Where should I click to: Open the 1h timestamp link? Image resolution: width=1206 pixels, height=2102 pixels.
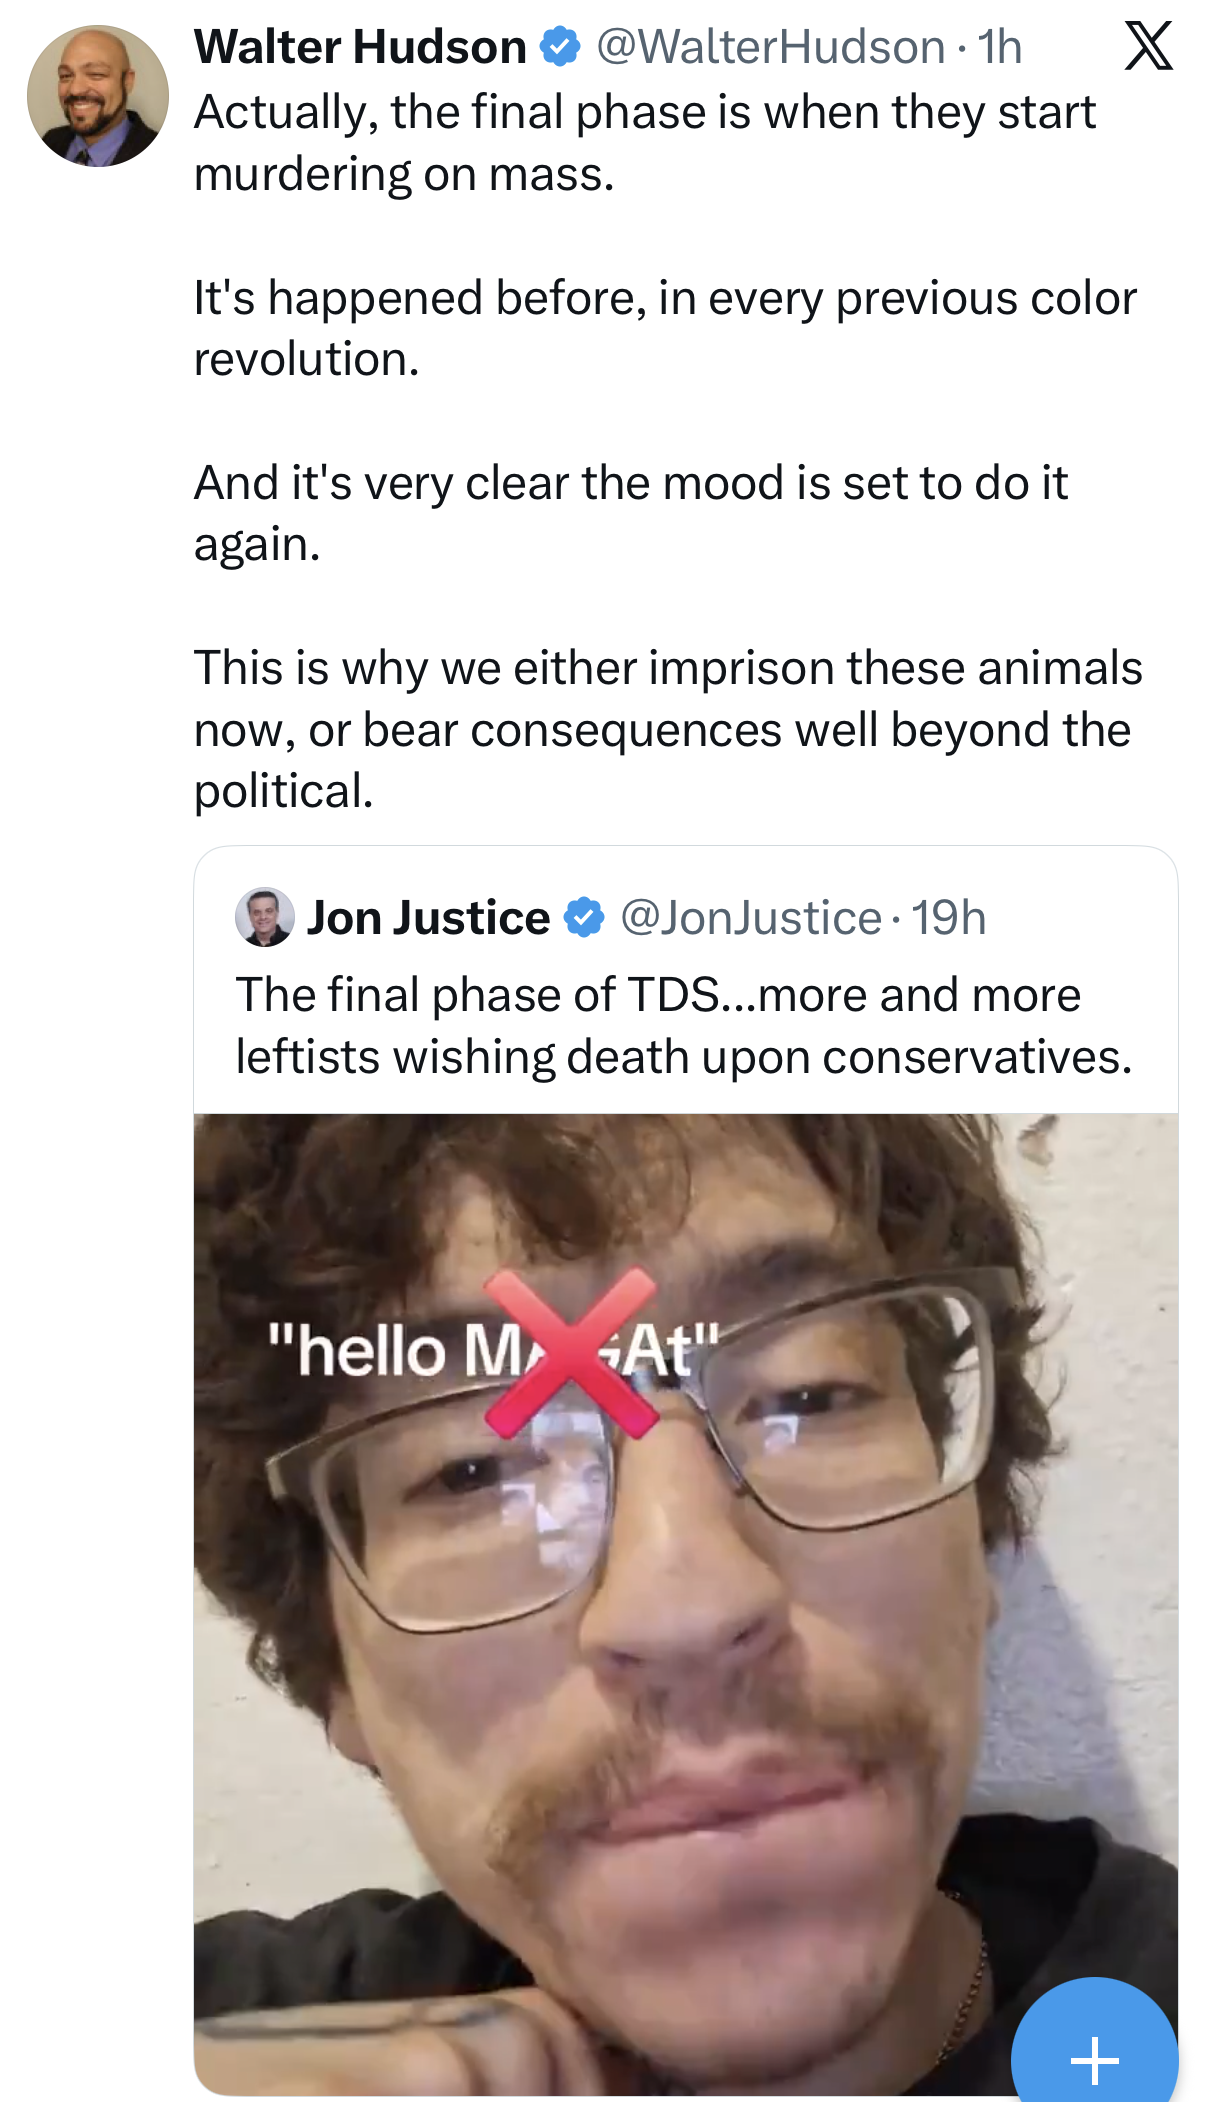1000,47
